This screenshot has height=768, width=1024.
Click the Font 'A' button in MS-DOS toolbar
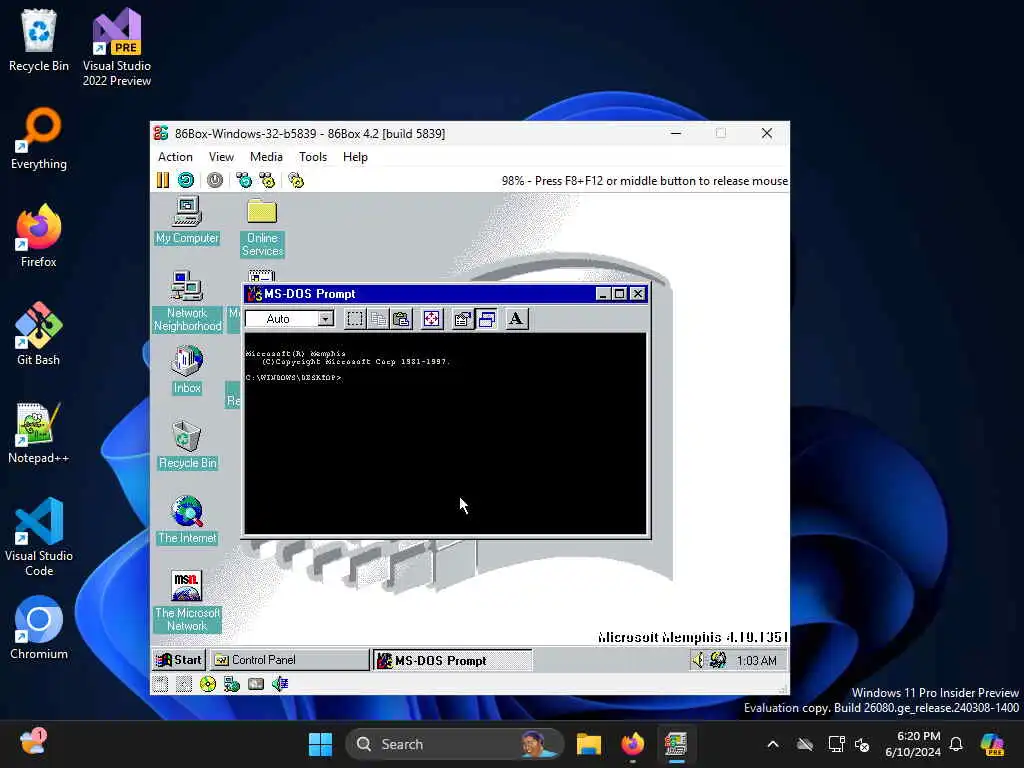[516, 319]
